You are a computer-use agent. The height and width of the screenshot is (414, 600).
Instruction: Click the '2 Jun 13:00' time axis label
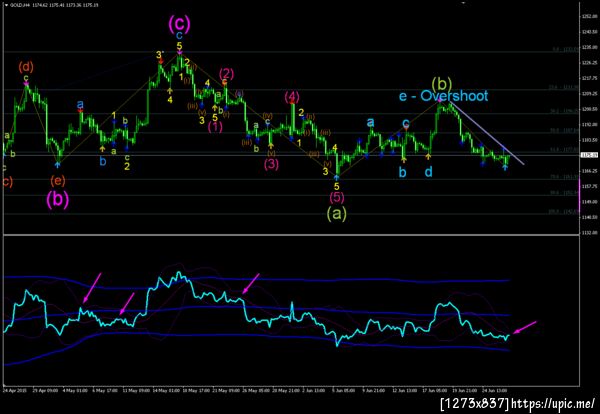point(313,391)
